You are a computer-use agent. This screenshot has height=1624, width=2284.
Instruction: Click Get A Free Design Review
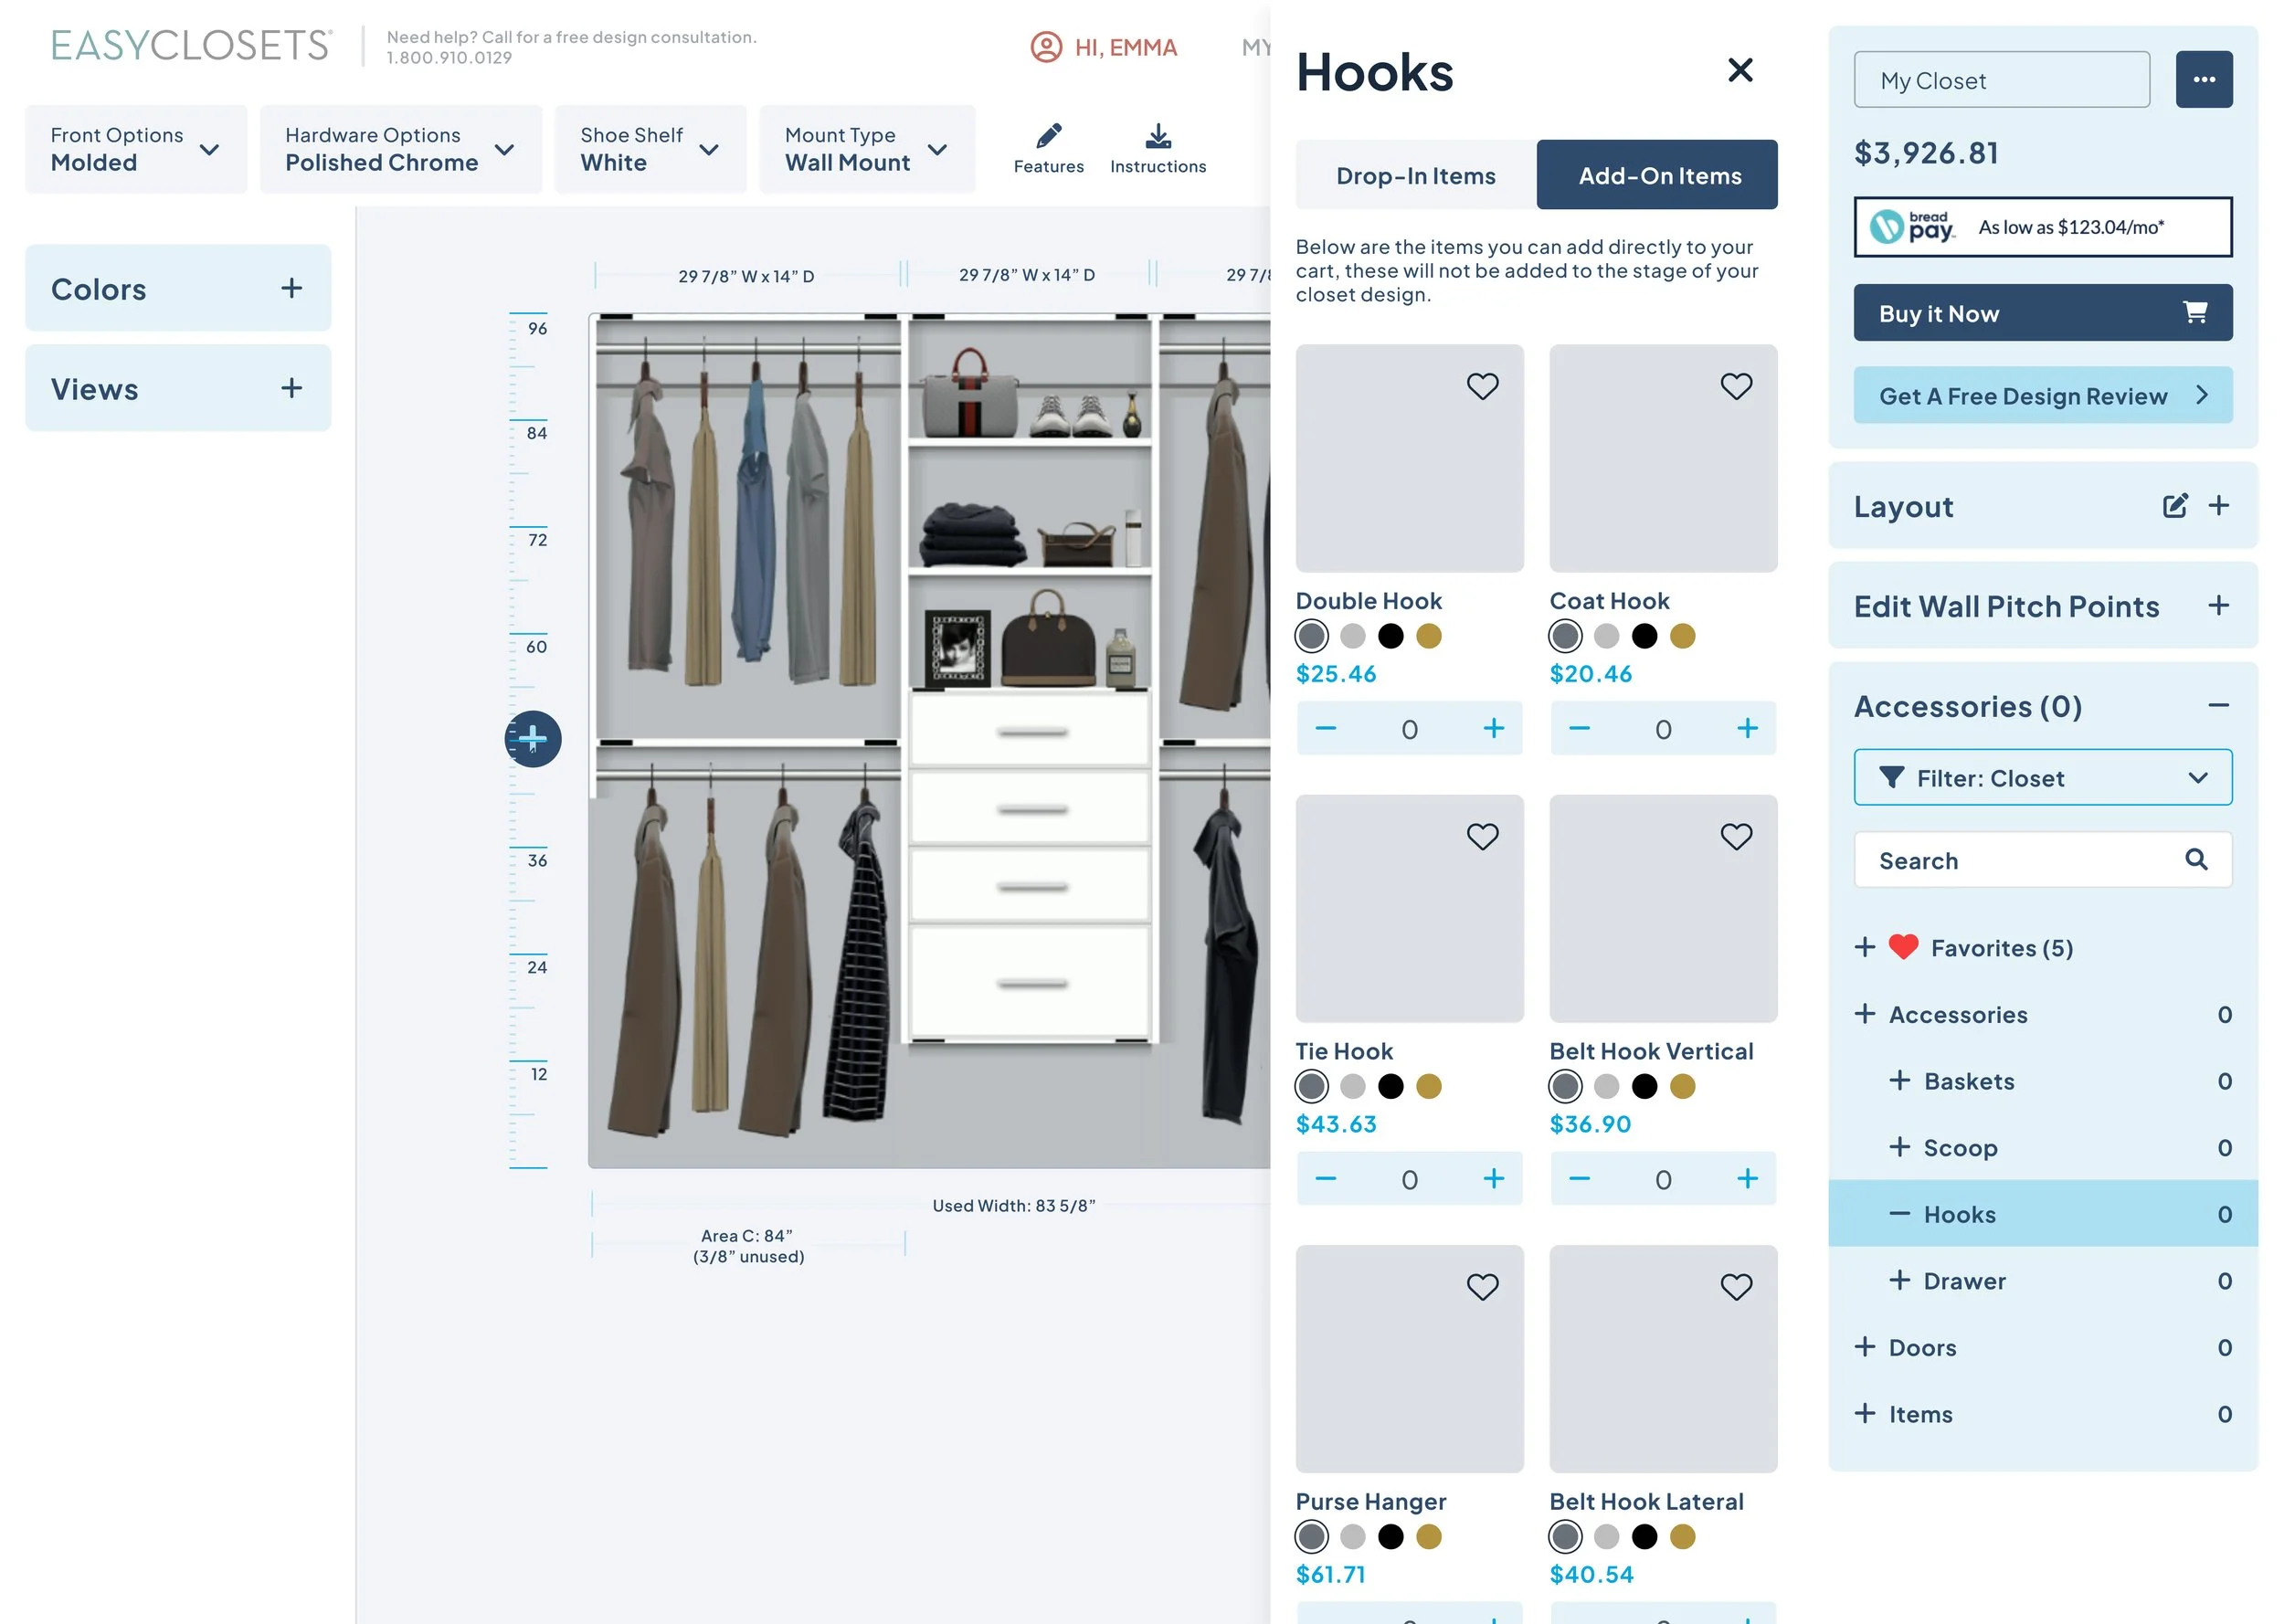pos(2042,395)
